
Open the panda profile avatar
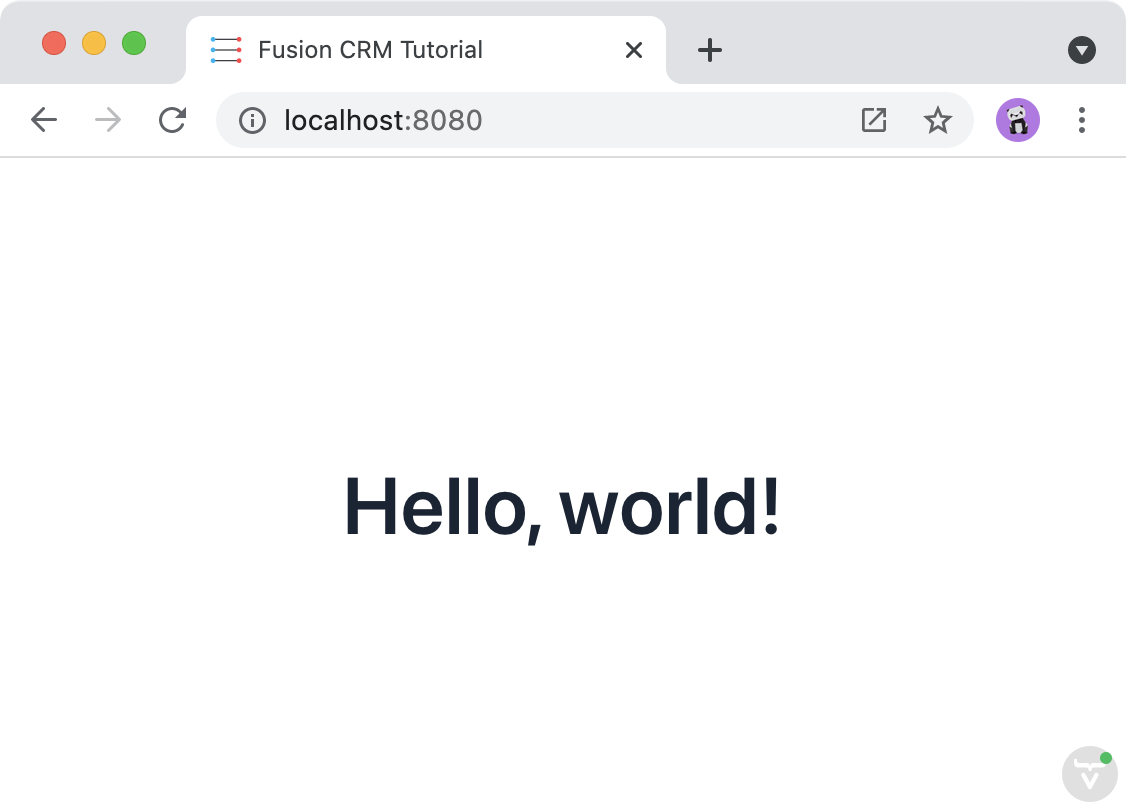click(1018, 119)
